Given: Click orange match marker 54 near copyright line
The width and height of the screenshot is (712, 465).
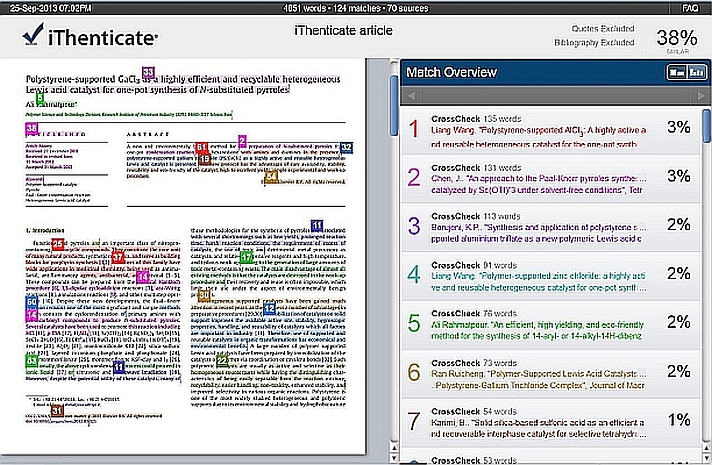Looking at the screenshot, I should click(x=271, y=177).
